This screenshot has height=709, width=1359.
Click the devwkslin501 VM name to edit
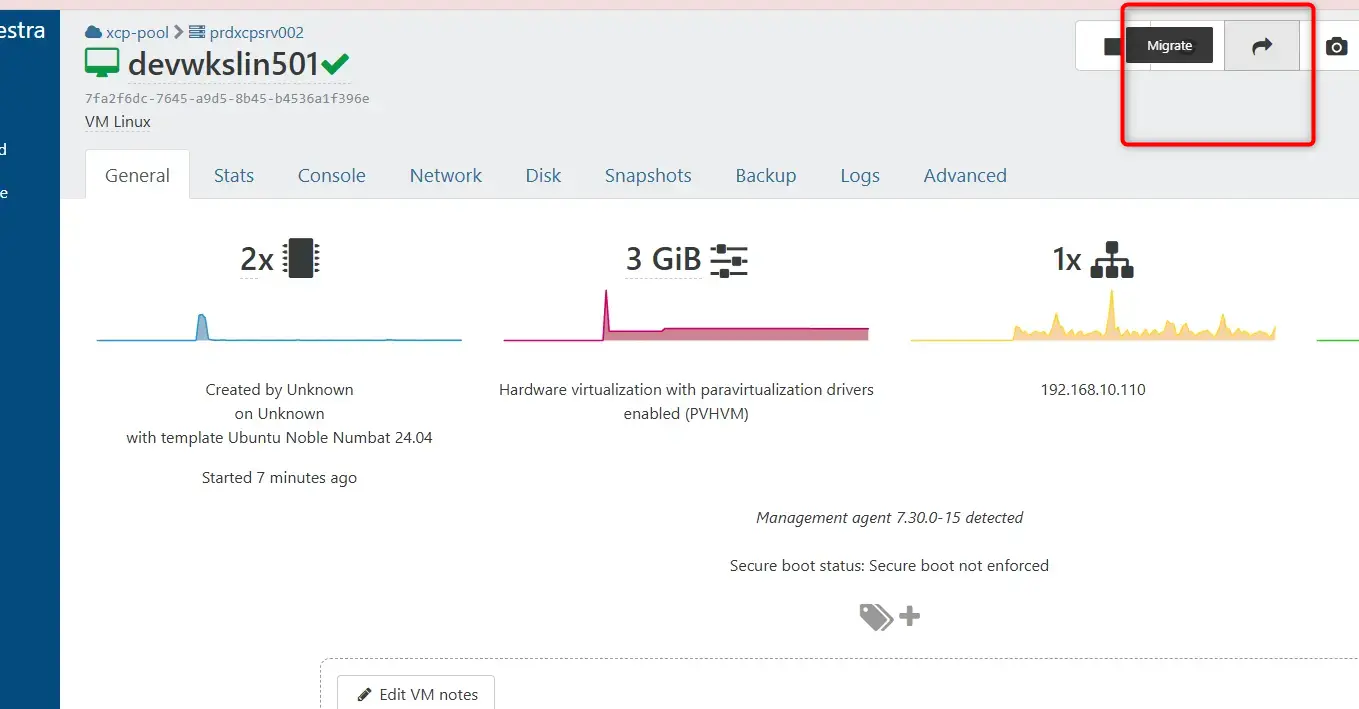point(223,64)
